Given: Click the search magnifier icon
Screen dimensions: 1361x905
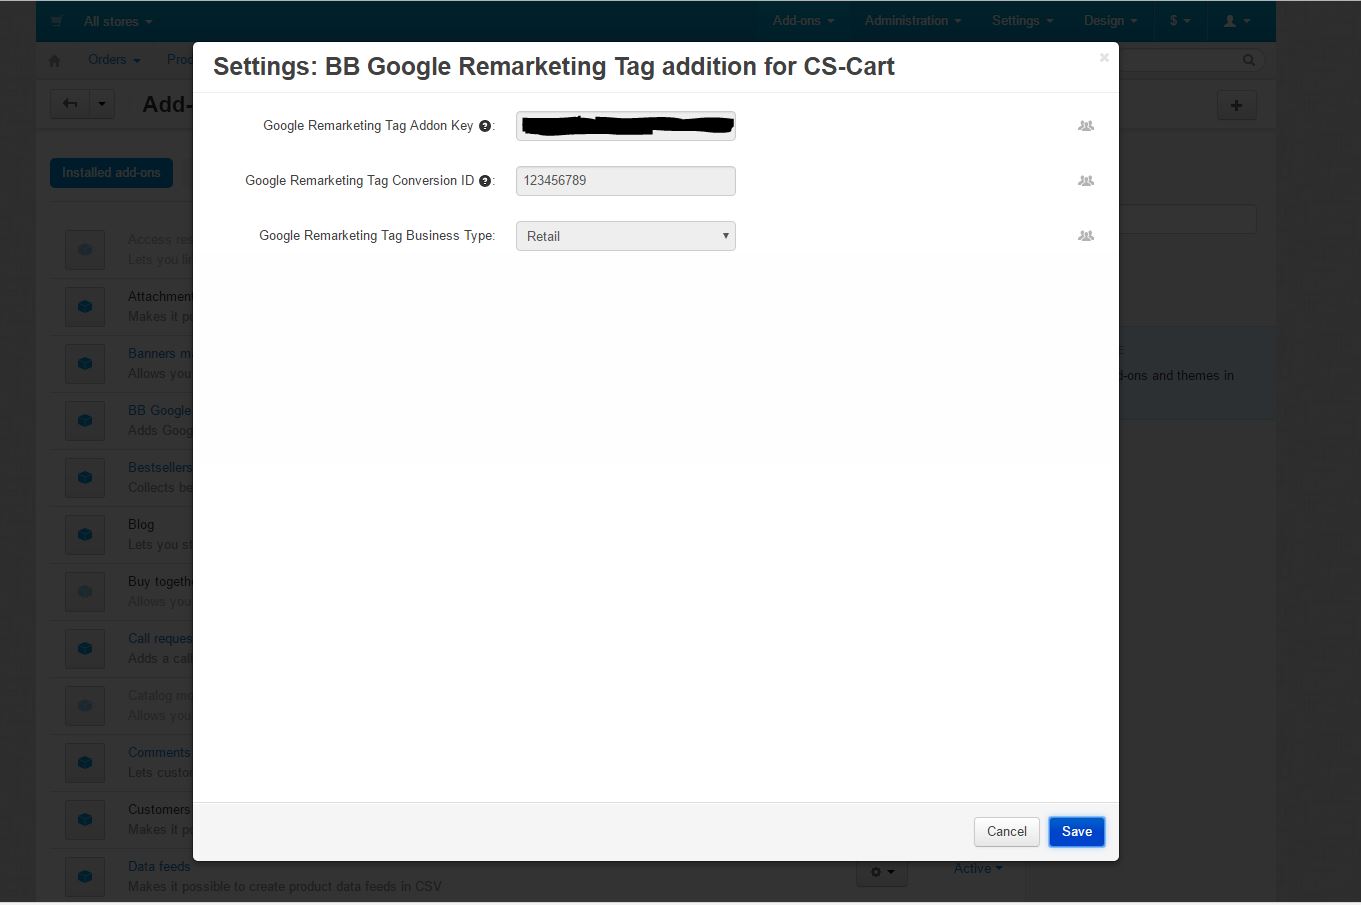Looking at the screenshot, I should pyautogui.click(x=1248, y=61).
